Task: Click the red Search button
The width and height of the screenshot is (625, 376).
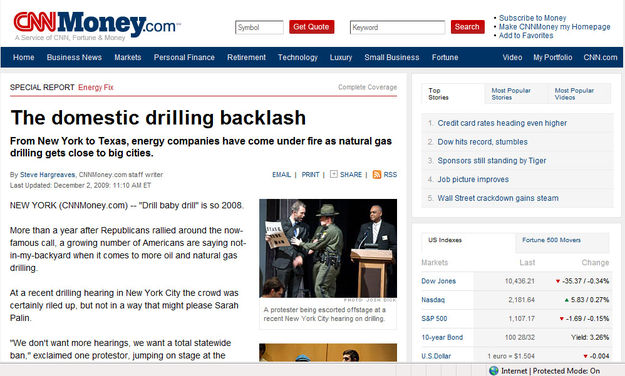Action: pos(467,27)
